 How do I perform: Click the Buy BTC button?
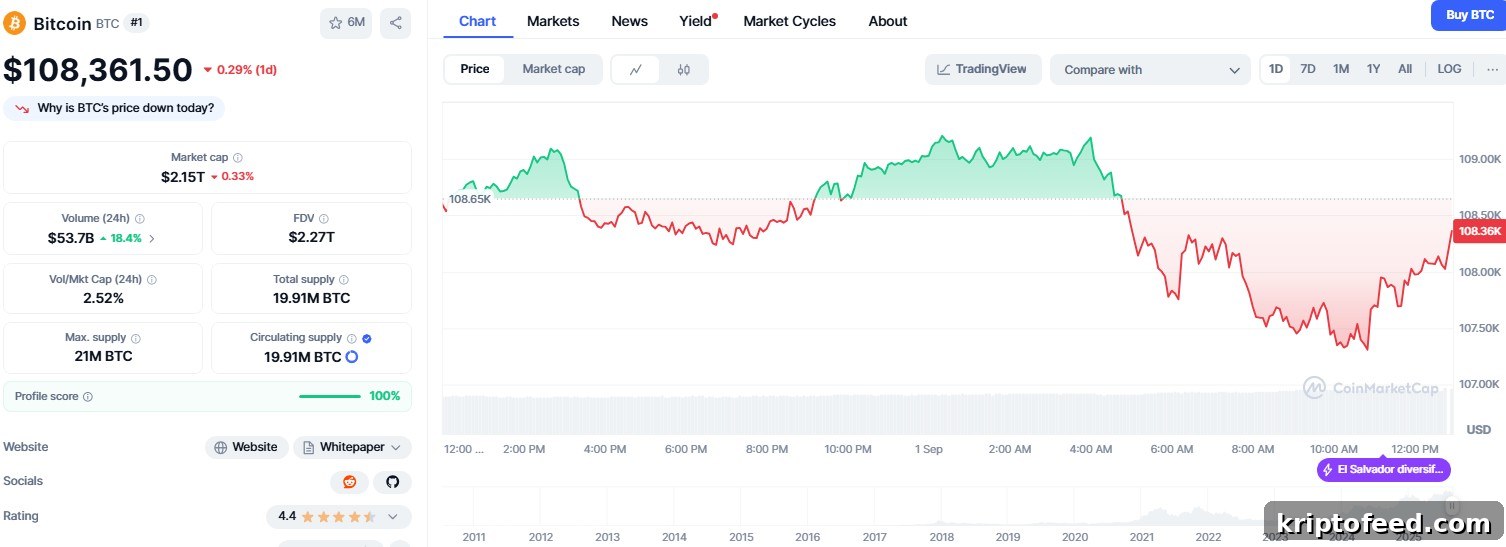coord(1468,15)
